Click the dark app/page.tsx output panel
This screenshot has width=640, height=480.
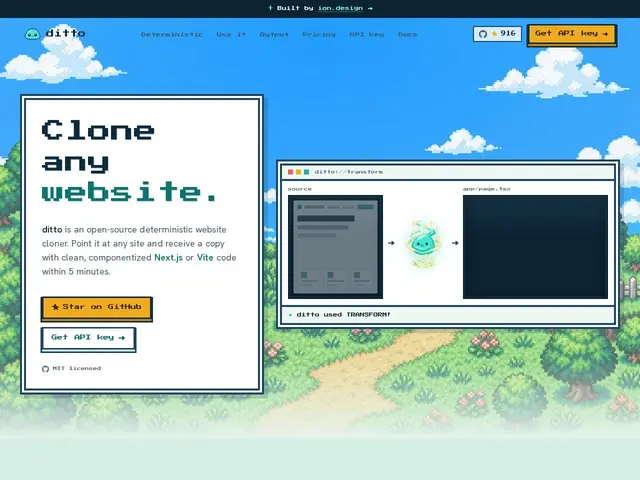535,247
